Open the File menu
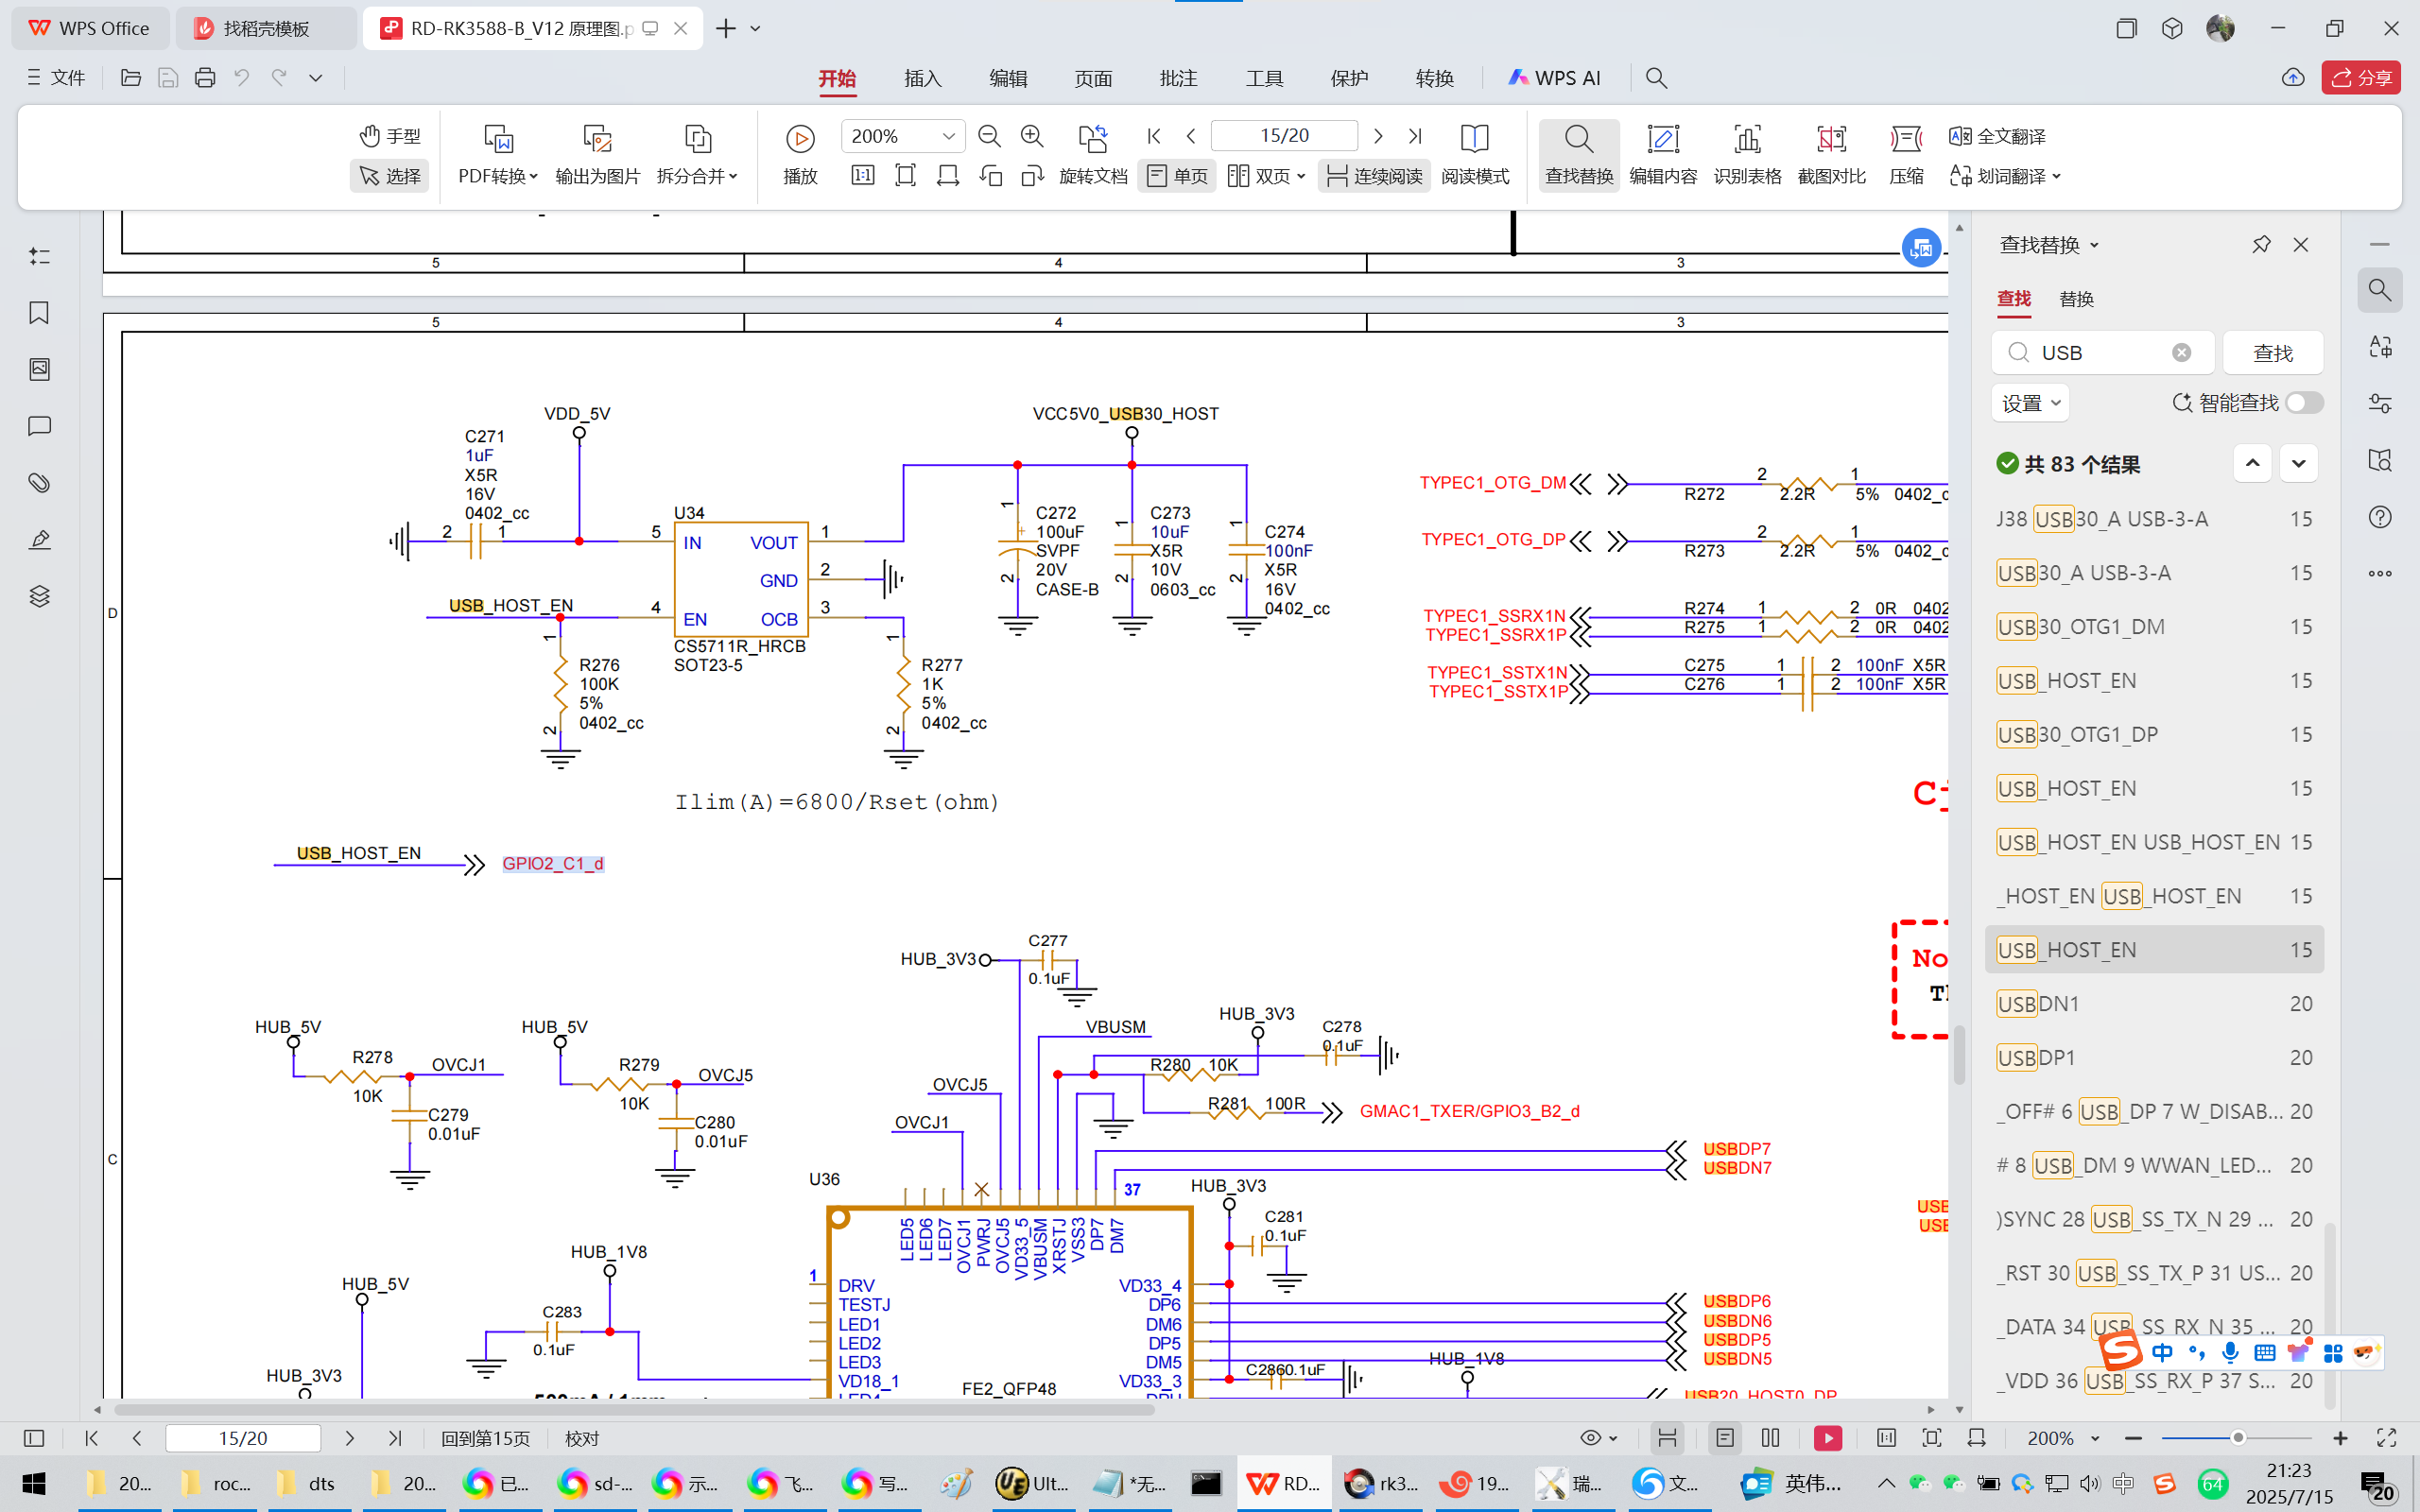 pyautogui.click(x=57, y=77)
